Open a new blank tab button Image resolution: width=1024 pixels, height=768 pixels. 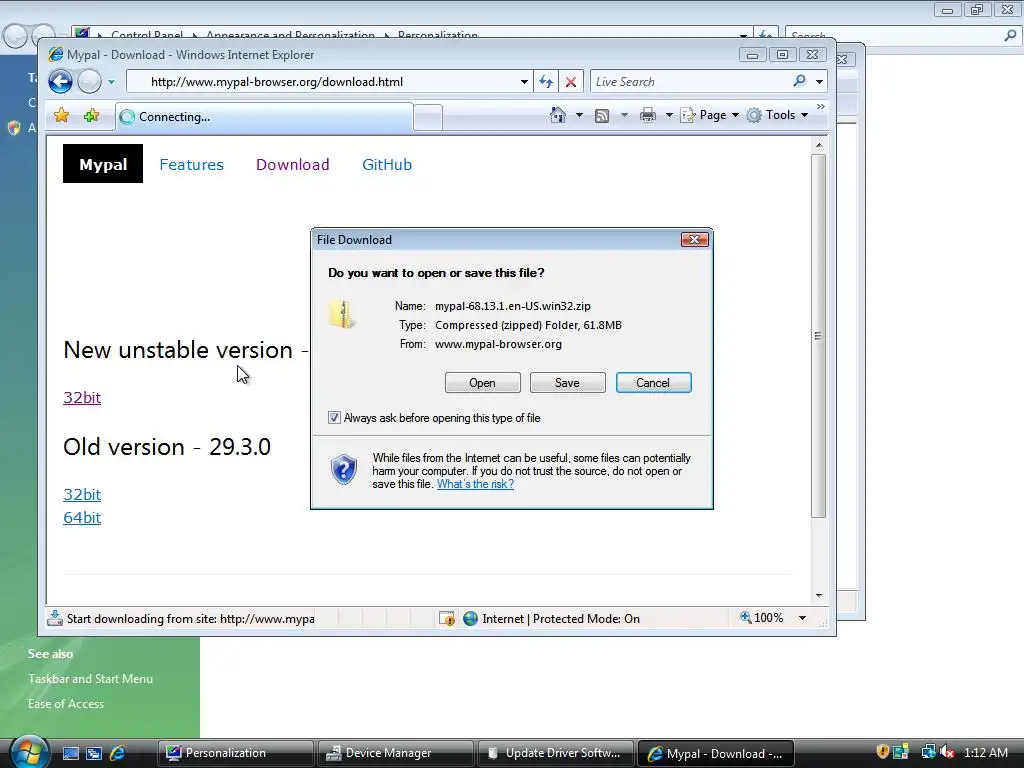[x=428, y=118]
